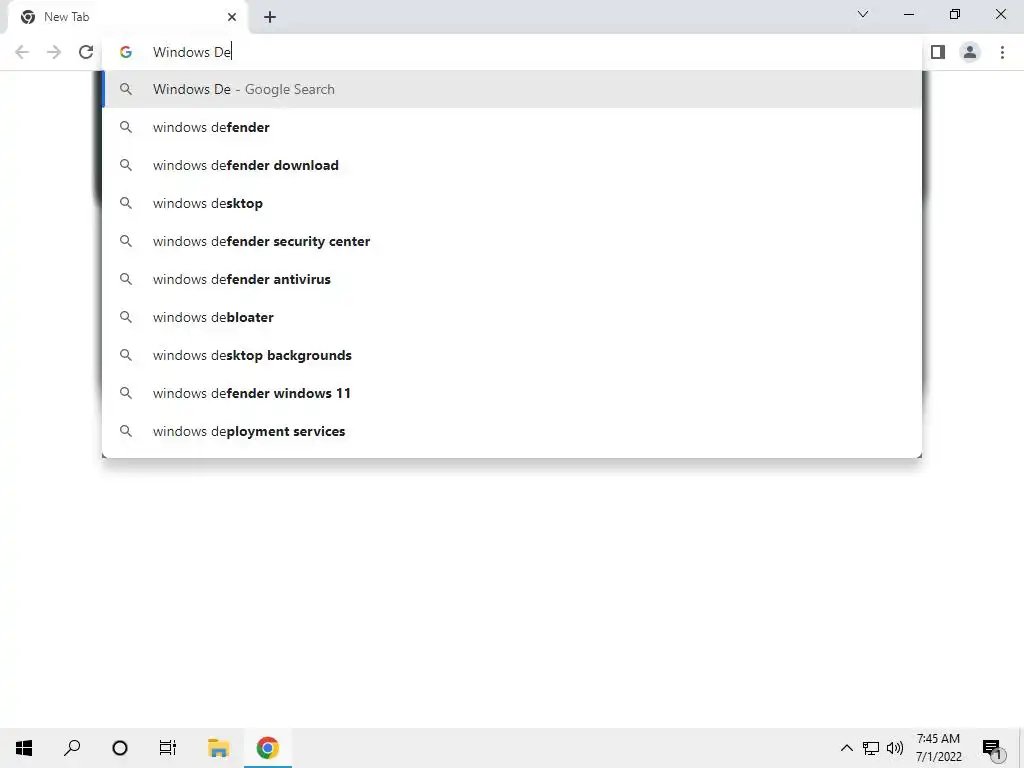Choose "windows defender download" suggestion

pyautogui.click(x=512, y=165)
